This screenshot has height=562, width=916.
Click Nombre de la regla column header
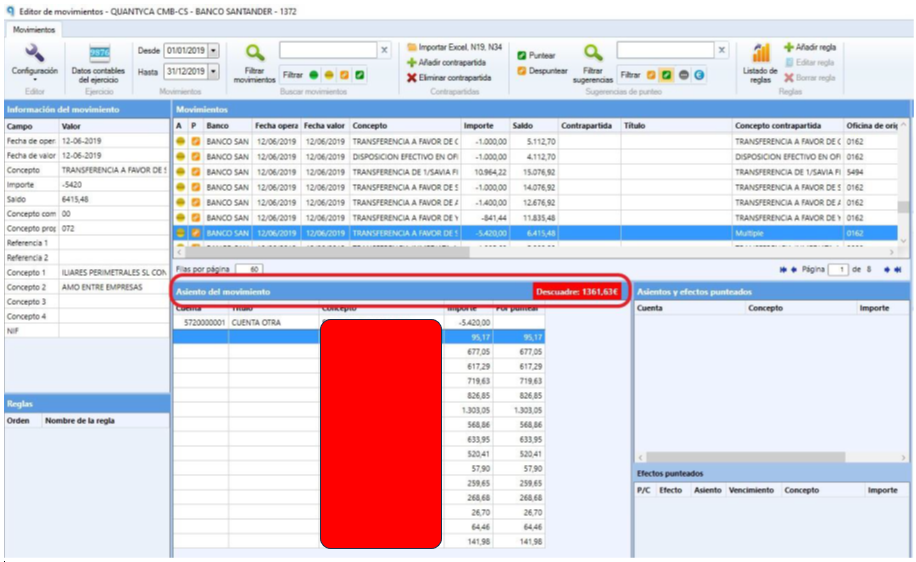pos(80,421)
